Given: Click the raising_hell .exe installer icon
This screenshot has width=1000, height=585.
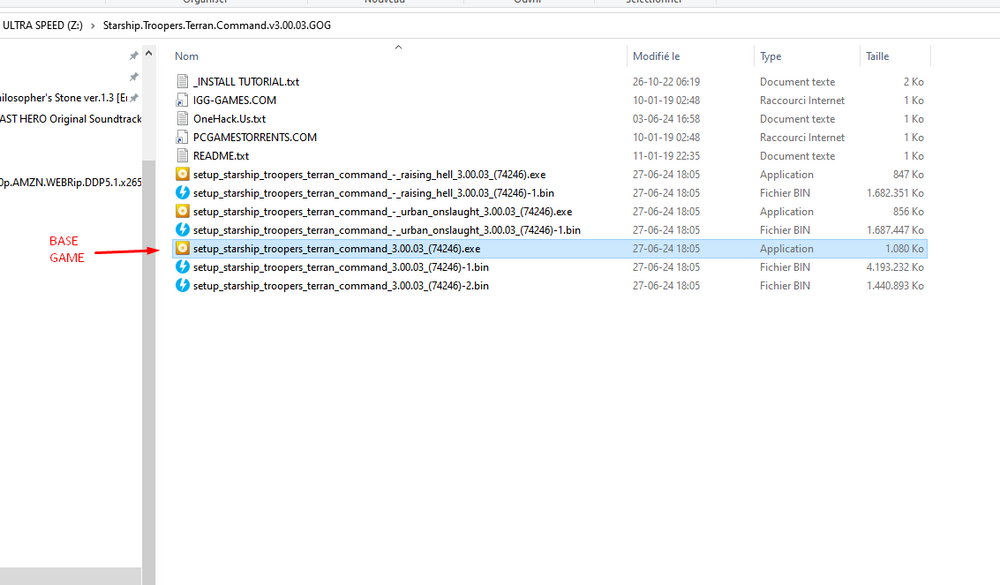Looking at the screenshot, I should point(182,174).
